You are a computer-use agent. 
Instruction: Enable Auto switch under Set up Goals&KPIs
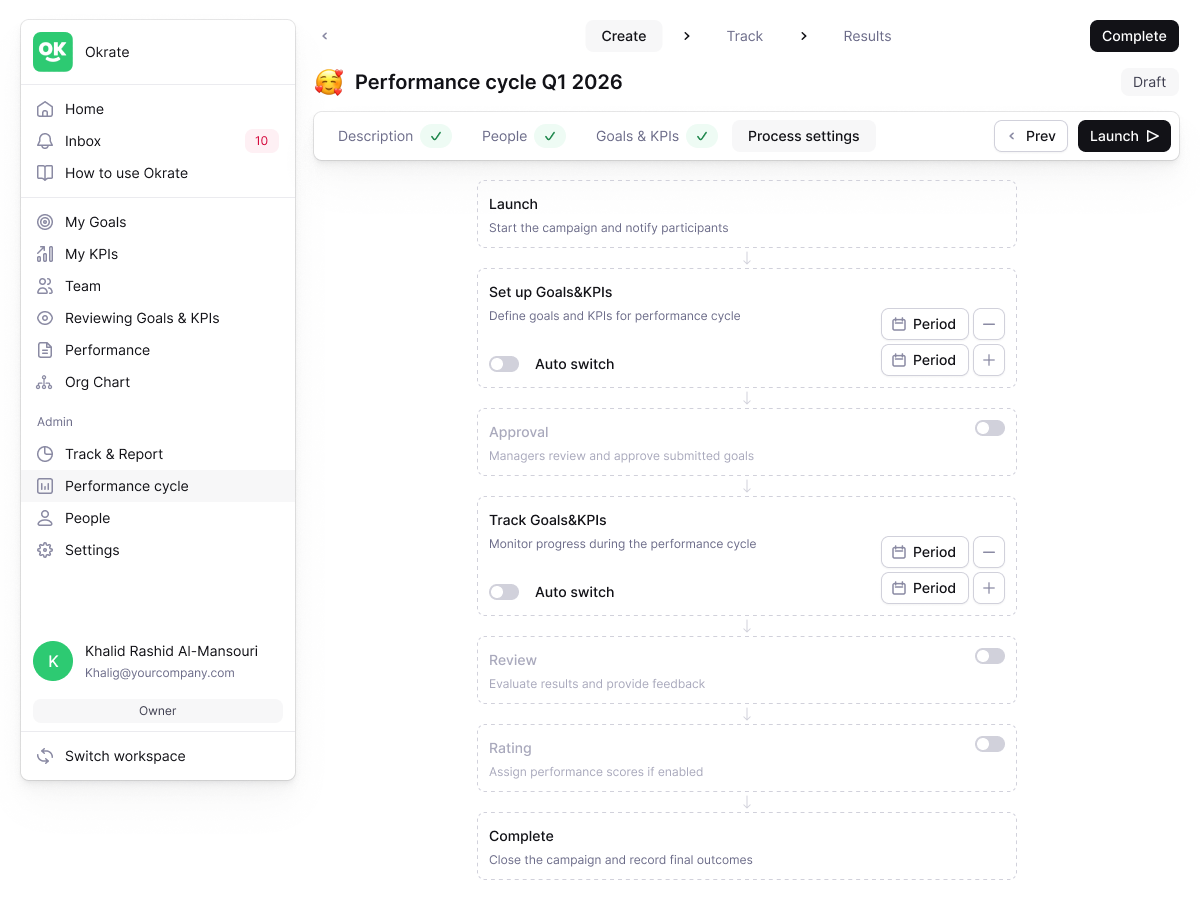pos(504,364)
